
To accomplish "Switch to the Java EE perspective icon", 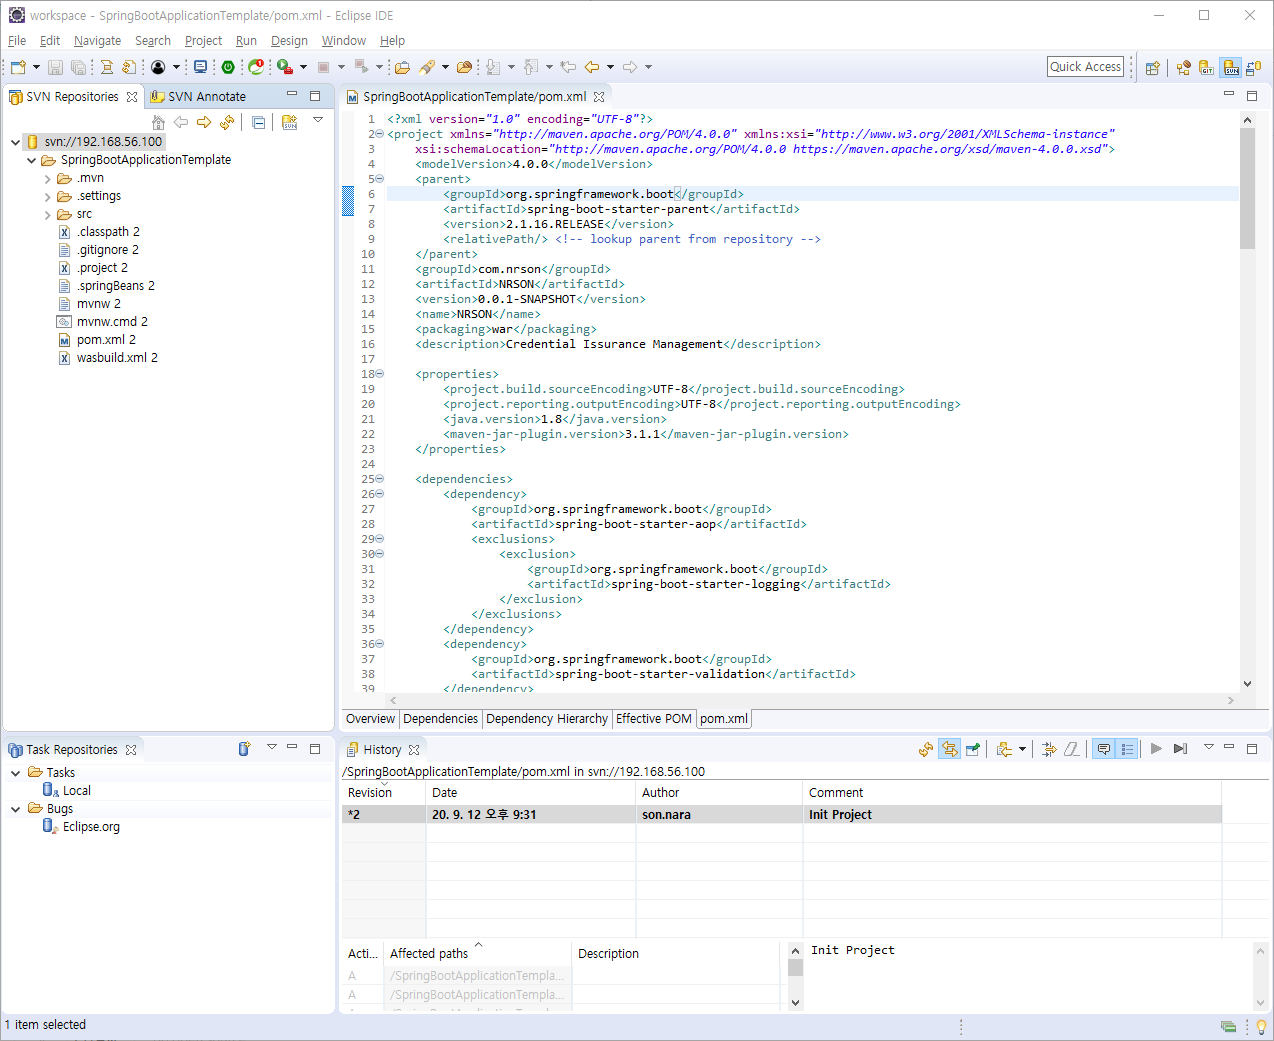I will [x=1184, y=68].
